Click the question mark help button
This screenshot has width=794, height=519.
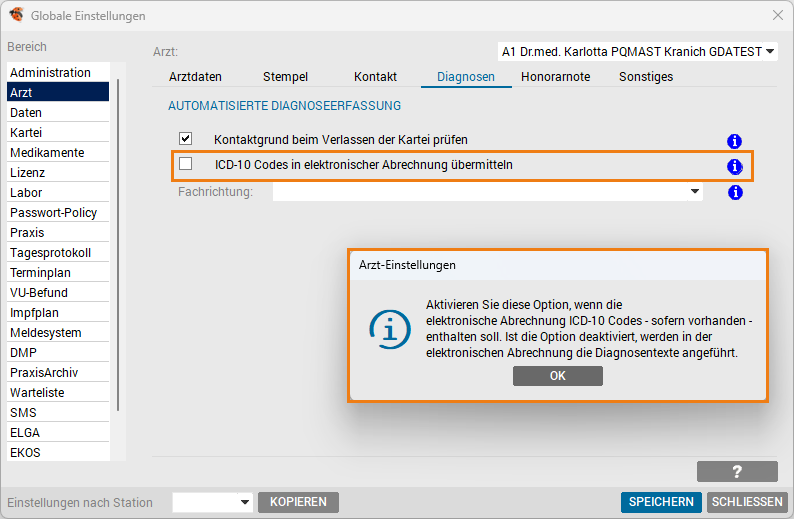(737, 472)
